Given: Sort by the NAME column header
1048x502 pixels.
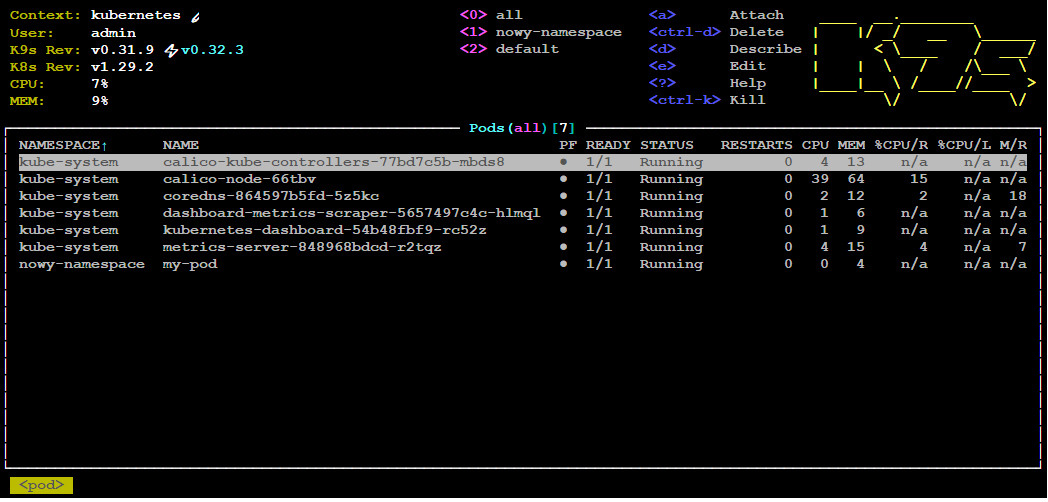Looking at the screenshot, I should click(x=180, y=145).
